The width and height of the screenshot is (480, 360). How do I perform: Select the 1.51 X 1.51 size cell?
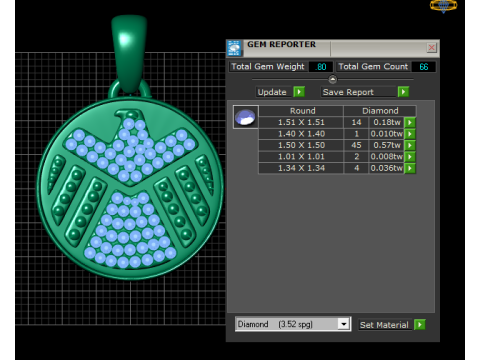(x=301, y=122)
